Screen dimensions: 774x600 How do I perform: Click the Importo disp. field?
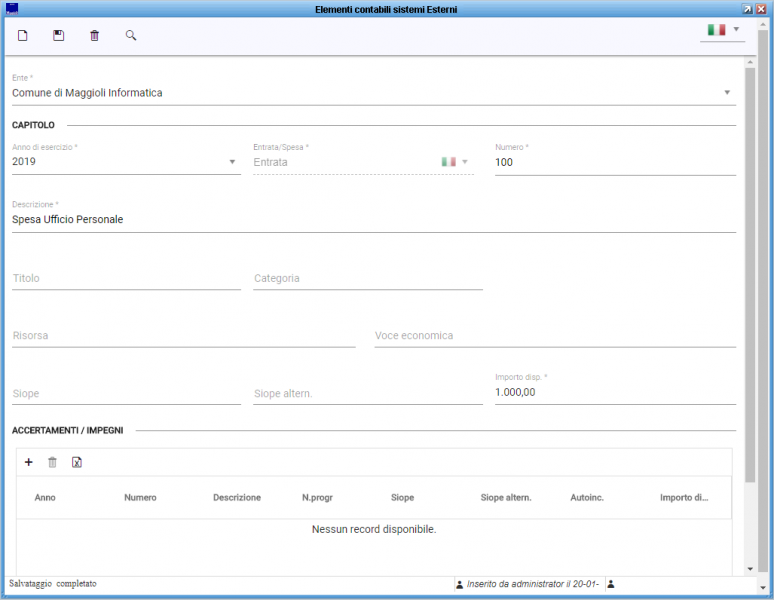[615, 393]
